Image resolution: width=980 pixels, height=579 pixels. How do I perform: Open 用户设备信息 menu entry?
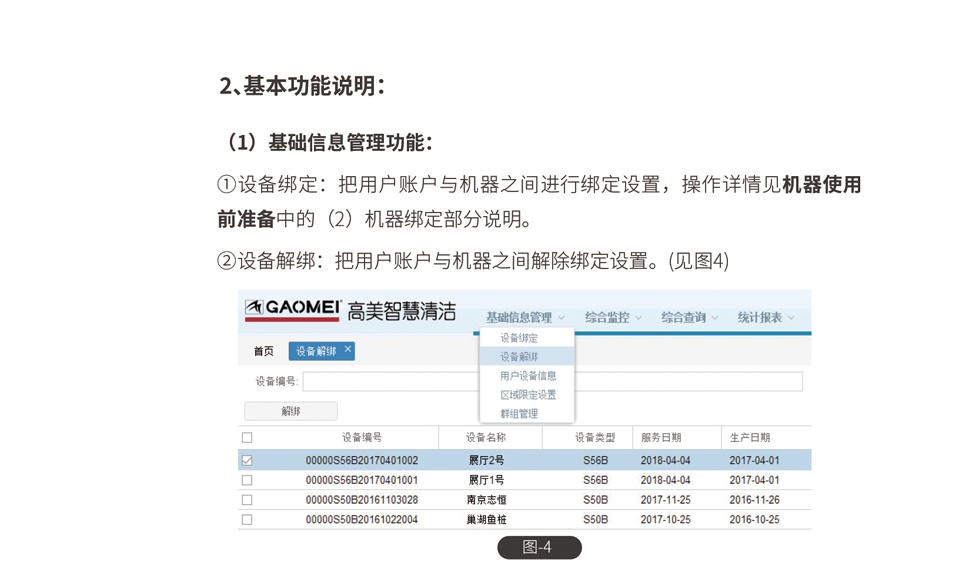point(528,376)
